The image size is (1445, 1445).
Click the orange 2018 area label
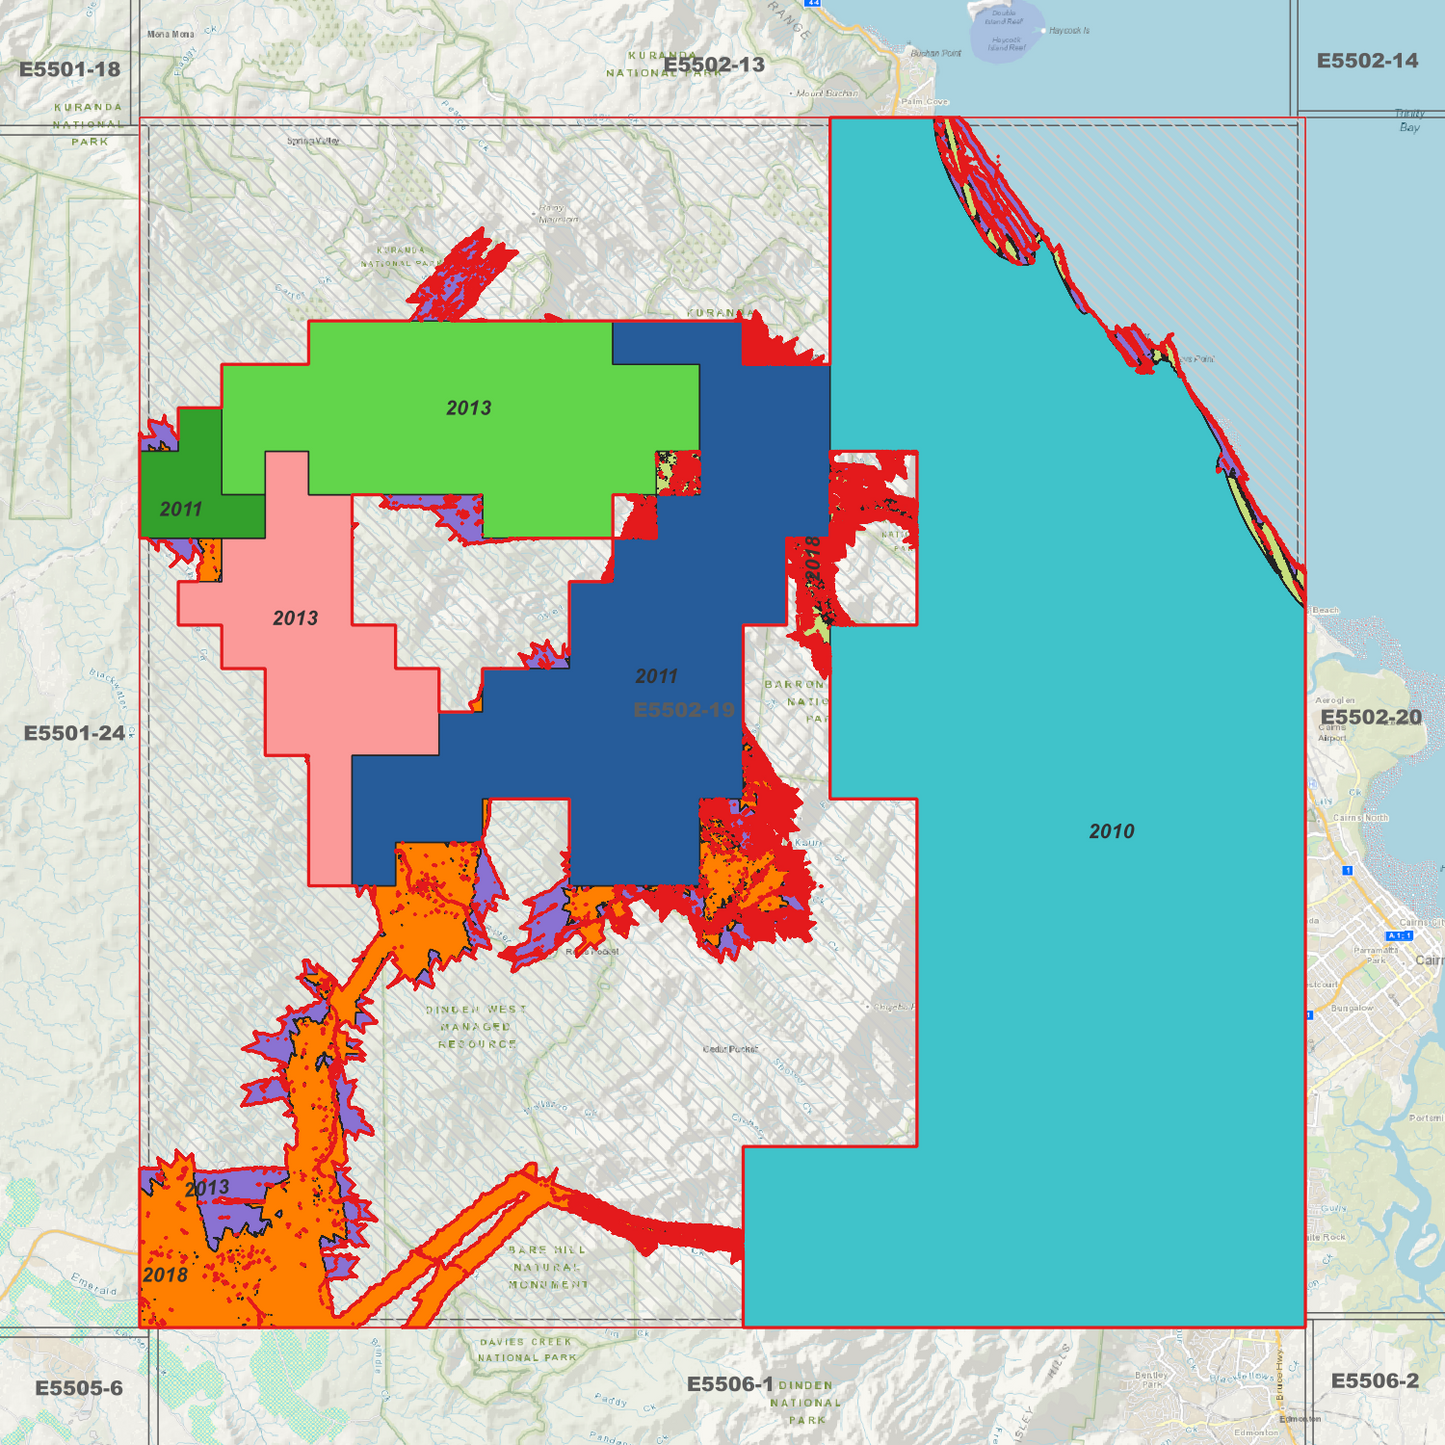[165, 1275]
